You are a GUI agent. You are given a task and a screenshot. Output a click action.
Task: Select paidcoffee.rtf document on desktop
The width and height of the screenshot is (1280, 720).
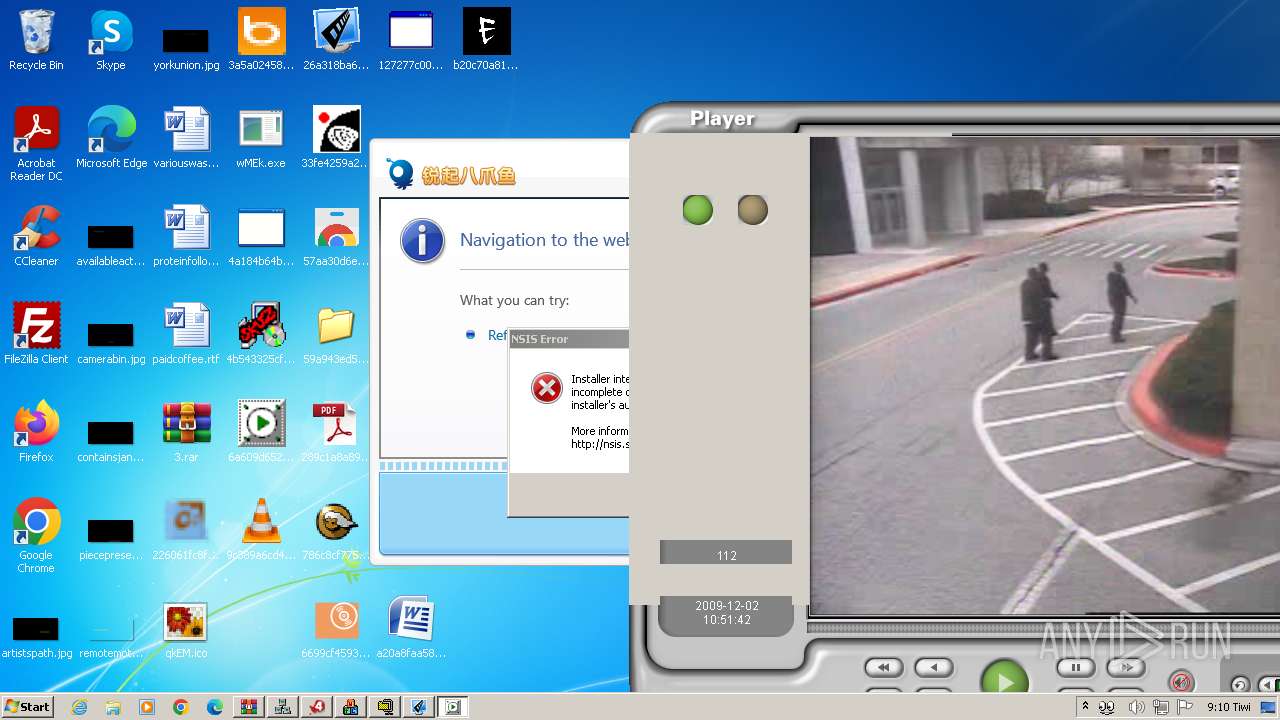[186, 334]
